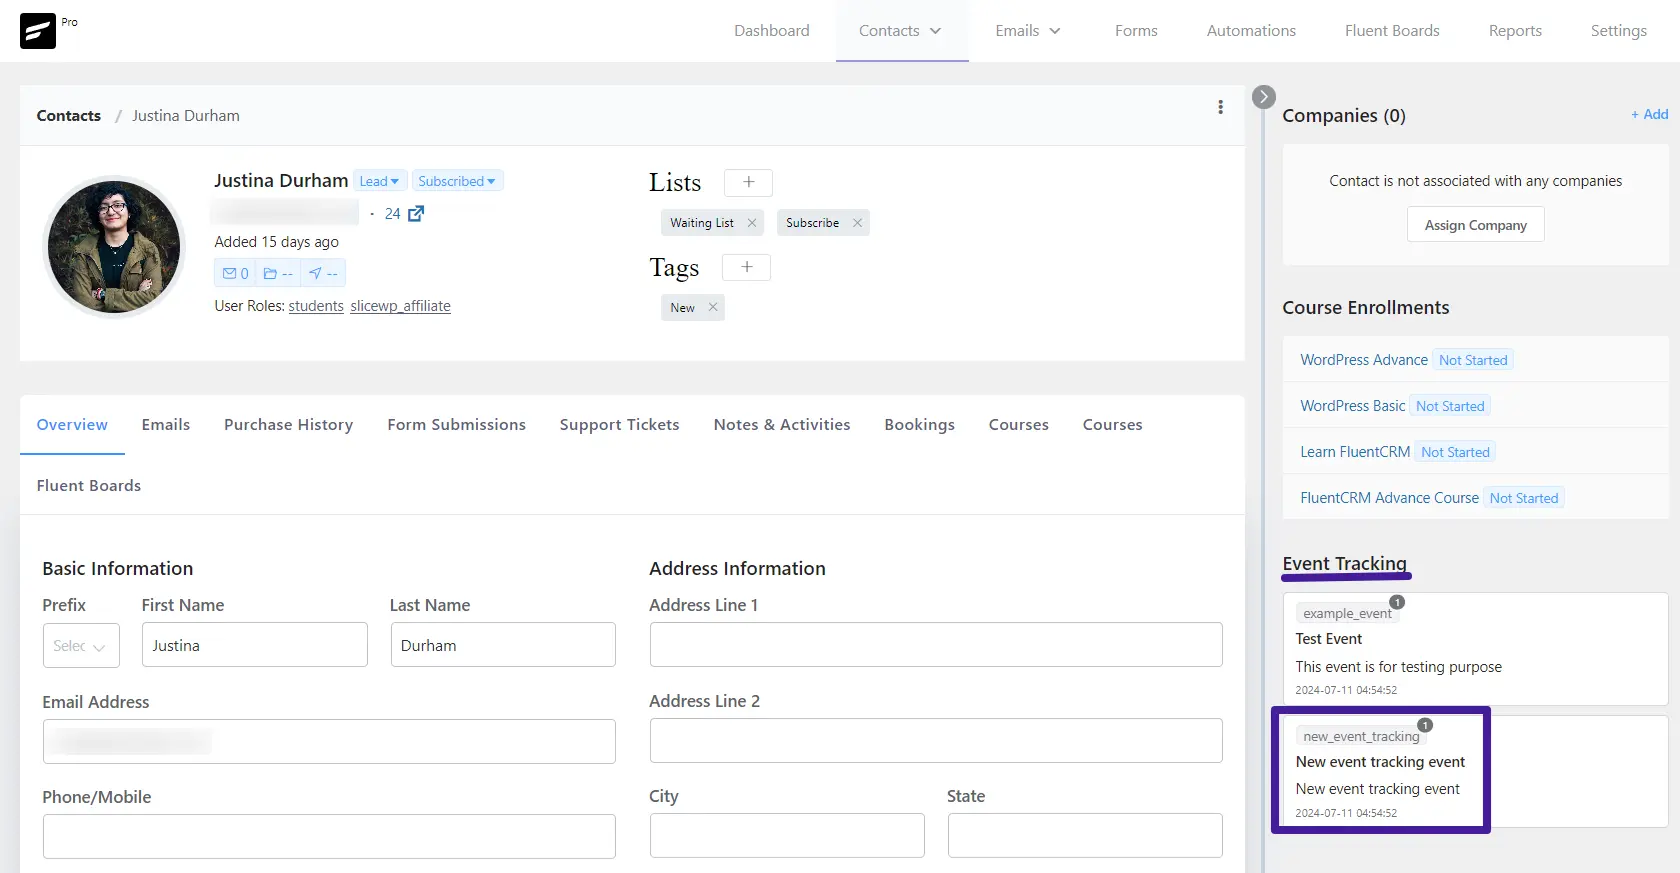Open Settings

1618,31
